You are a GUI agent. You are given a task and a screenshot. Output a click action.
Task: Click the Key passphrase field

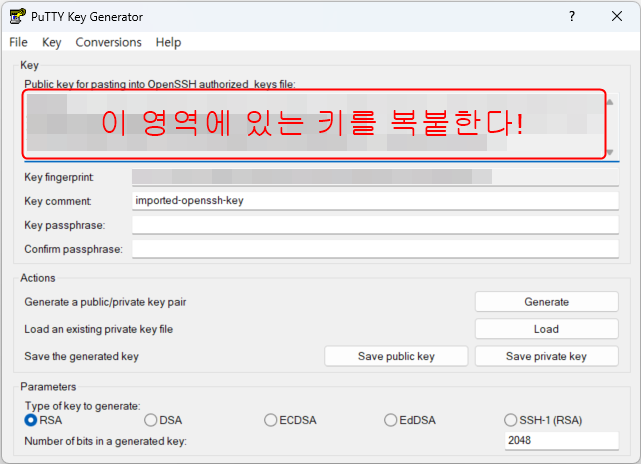click(375, 225)
